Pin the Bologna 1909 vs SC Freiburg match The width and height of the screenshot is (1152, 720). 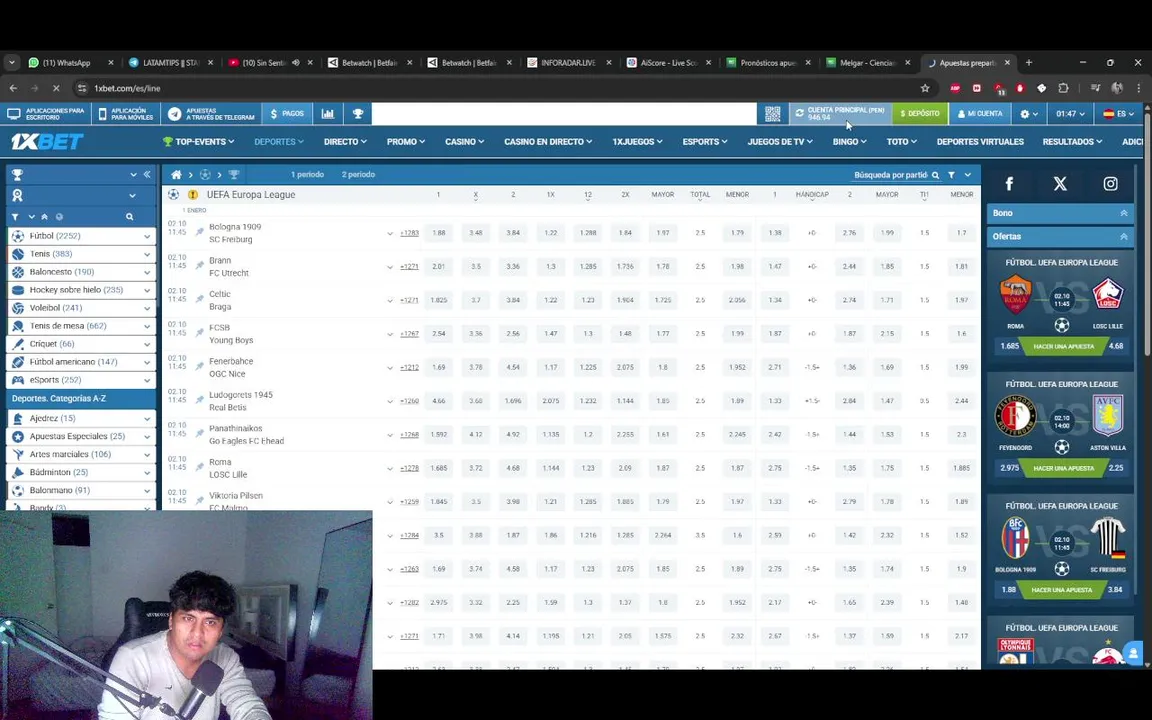[199, 231]
